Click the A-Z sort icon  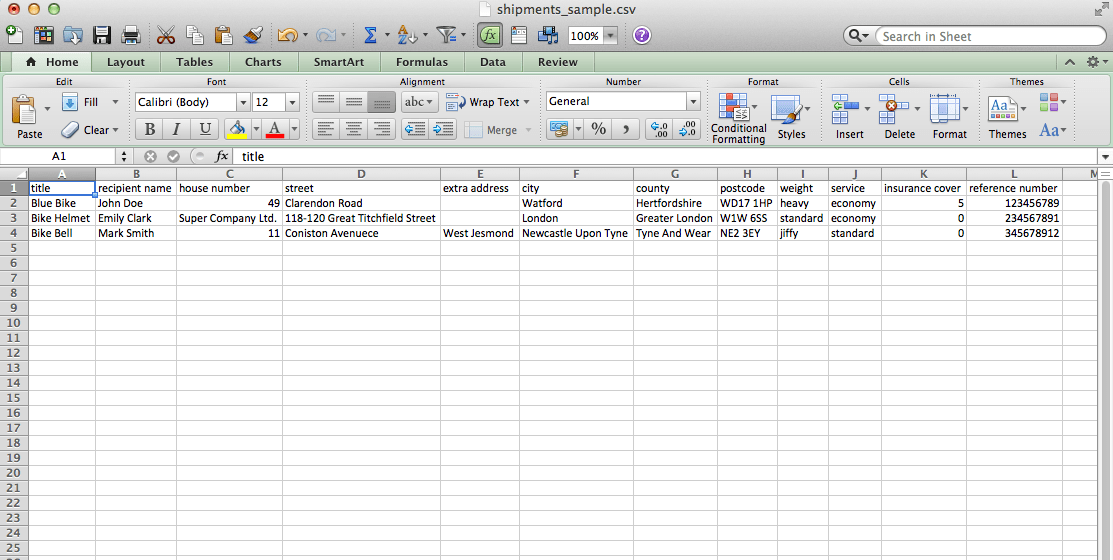[x=407, y=35]
